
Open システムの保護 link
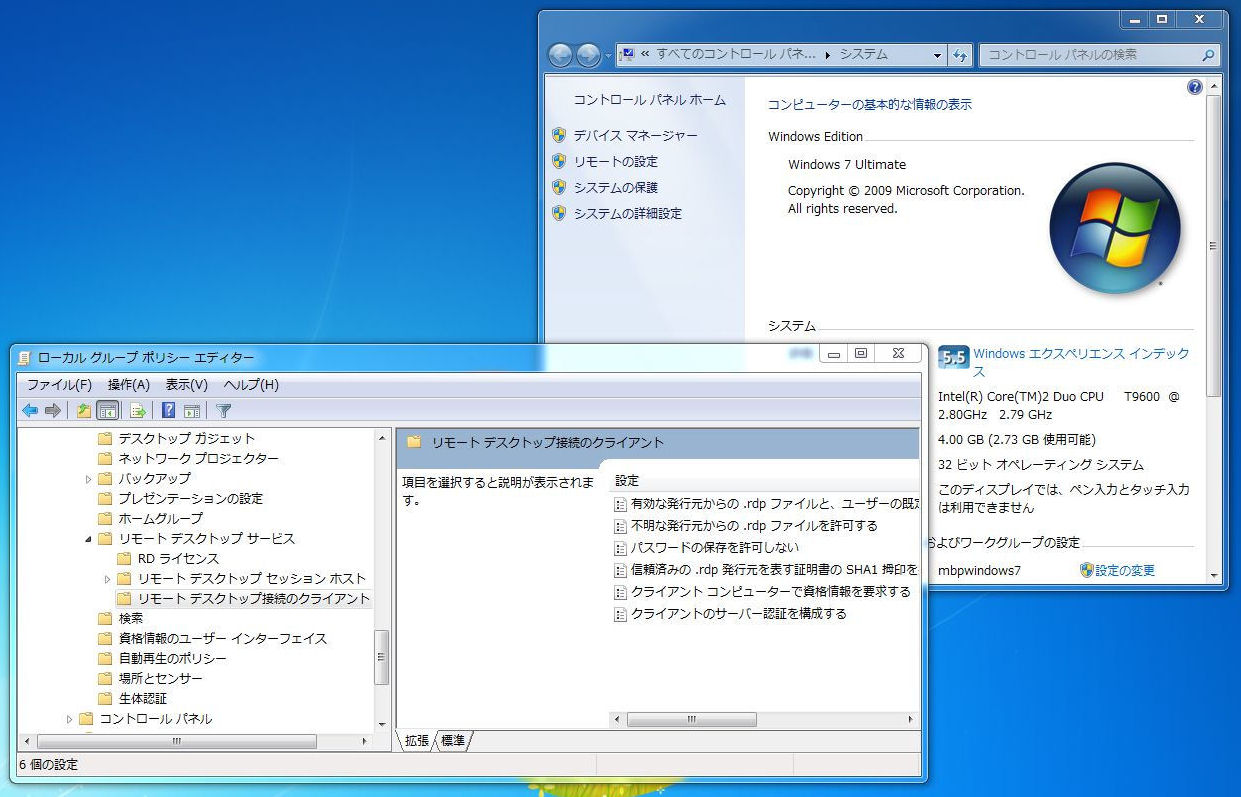615,187
